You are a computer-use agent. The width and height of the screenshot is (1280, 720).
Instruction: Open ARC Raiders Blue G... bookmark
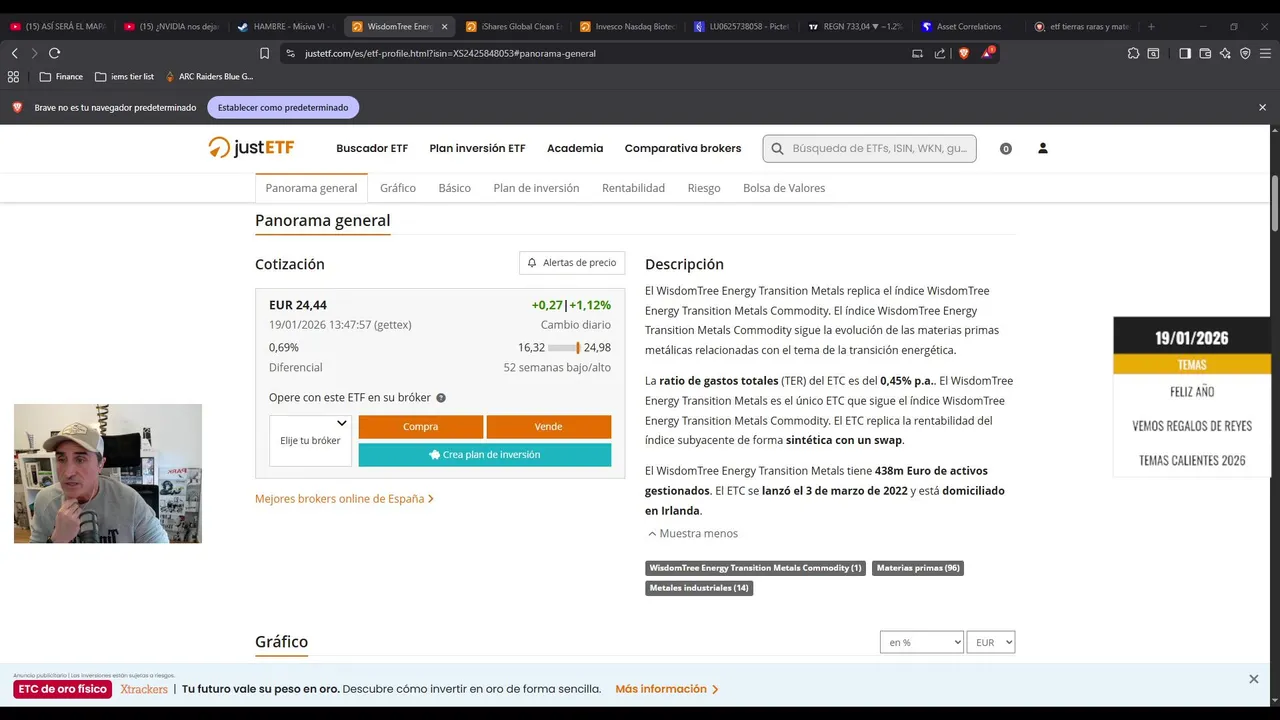[x=210, y=76]
